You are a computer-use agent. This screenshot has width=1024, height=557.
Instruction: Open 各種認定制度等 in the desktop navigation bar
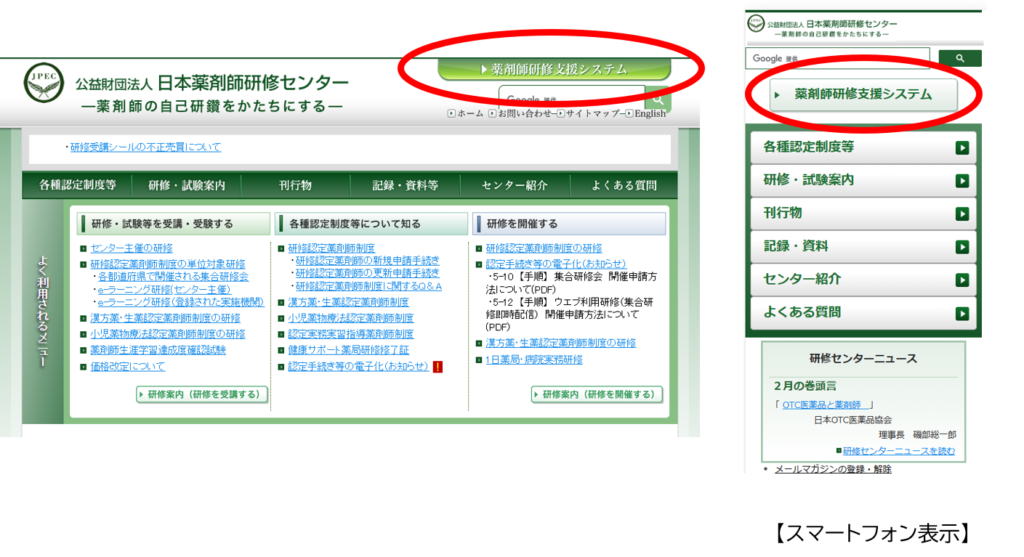coord(77,186)
